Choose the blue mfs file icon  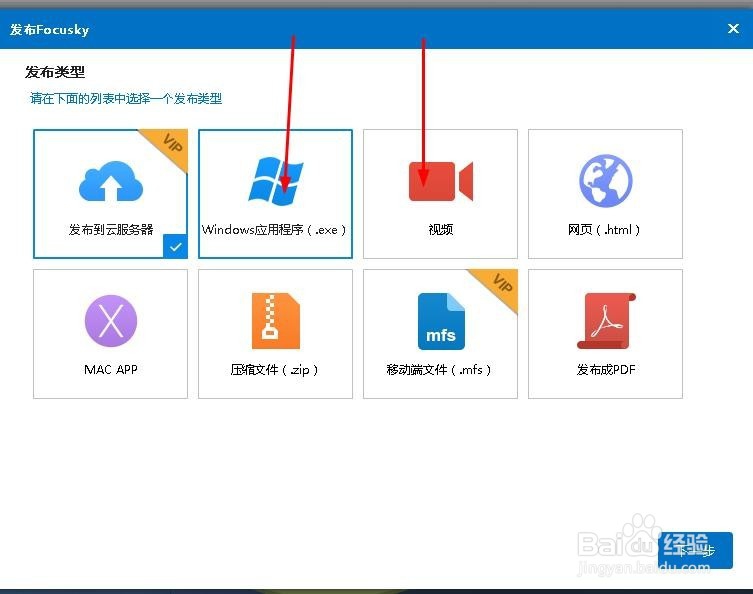(x=440, y=322)
